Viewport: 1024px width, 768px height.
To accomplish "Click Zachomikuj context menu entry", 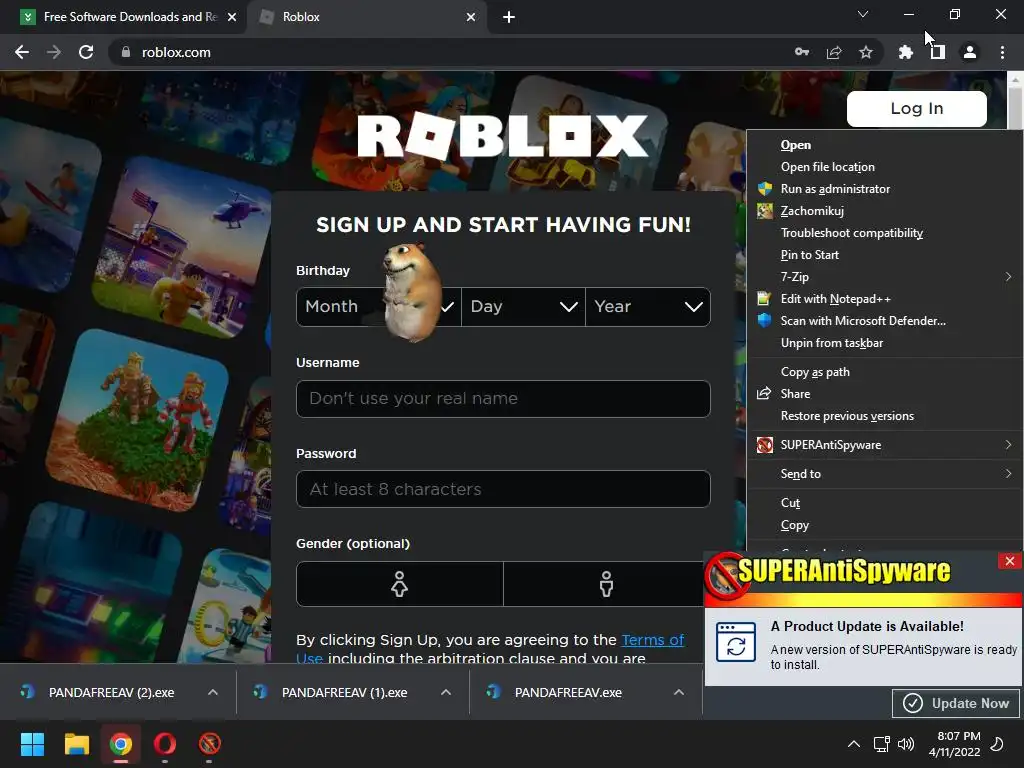I will (x=884, y=211).
